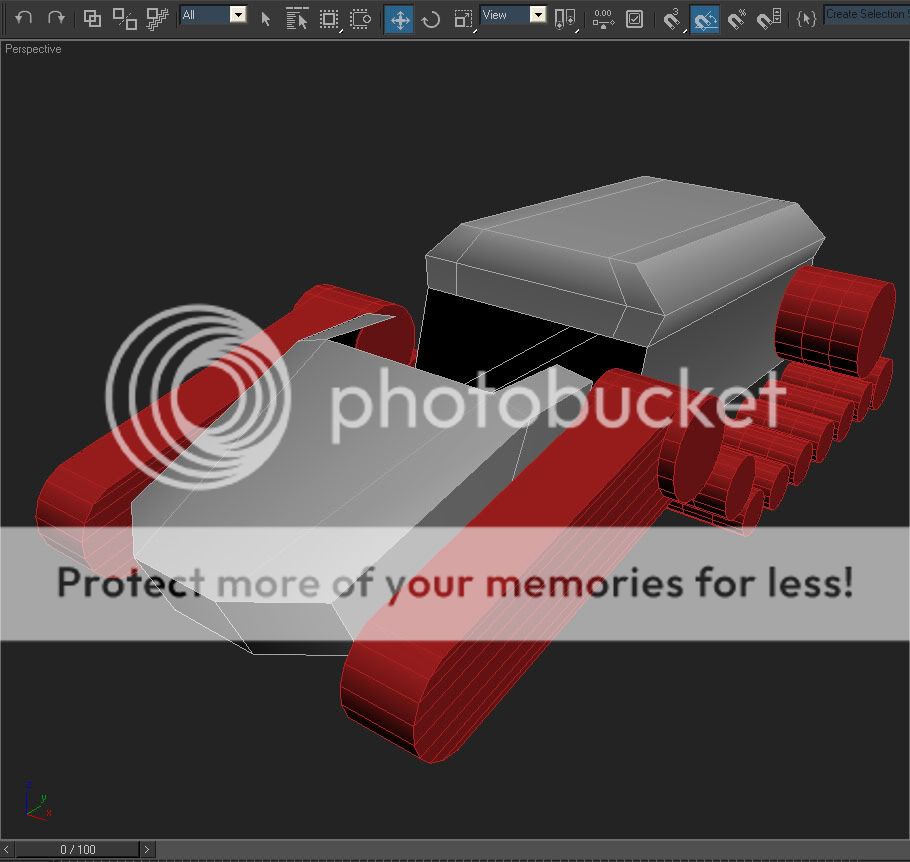
Task: Choose the Select and Scale tool
Action: point(462,19)
